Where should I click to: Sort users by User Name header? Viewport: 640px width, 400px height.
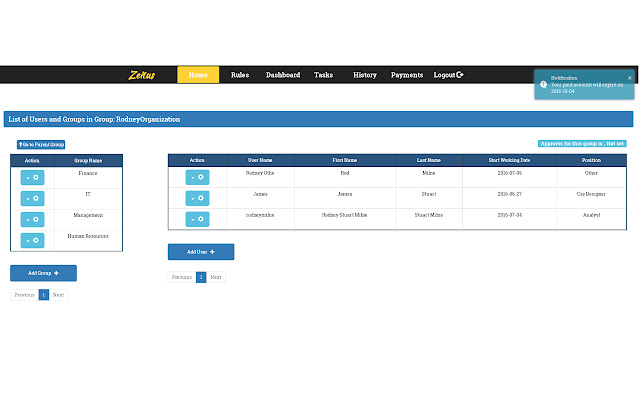tap(260, 160)
